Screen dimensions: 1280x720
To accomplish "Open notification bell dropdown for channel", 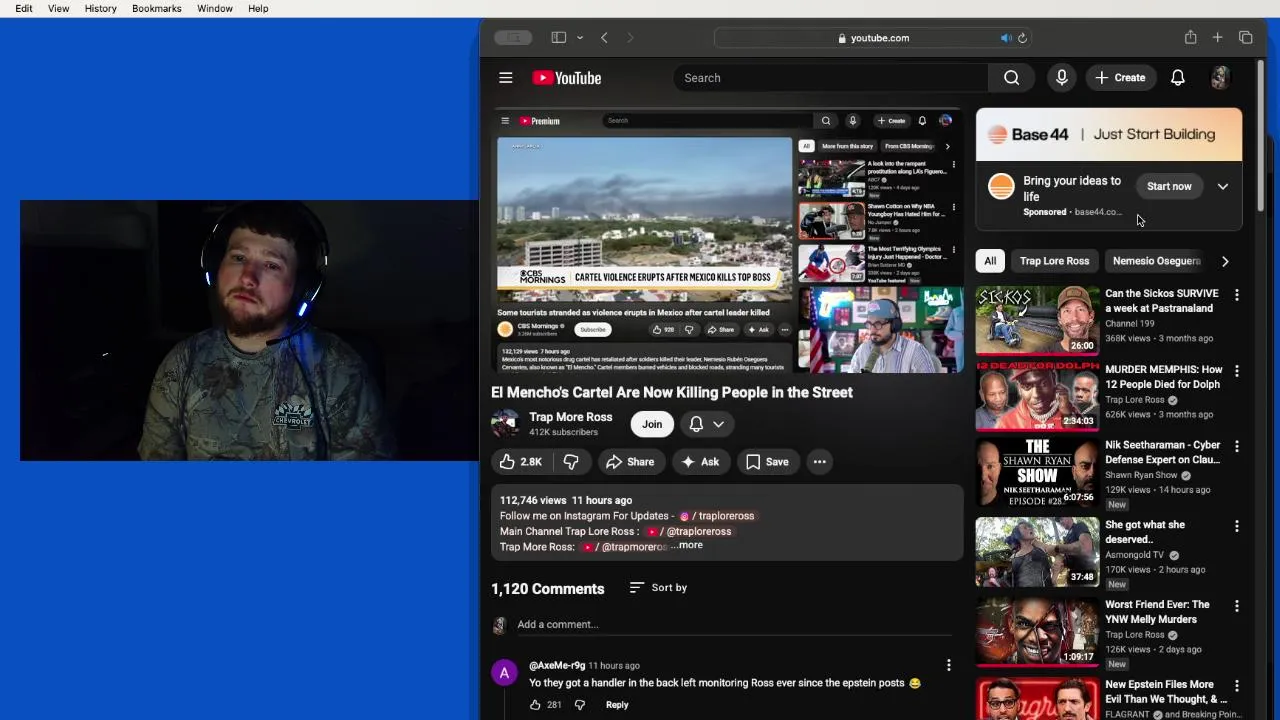I will coord(706,424).
